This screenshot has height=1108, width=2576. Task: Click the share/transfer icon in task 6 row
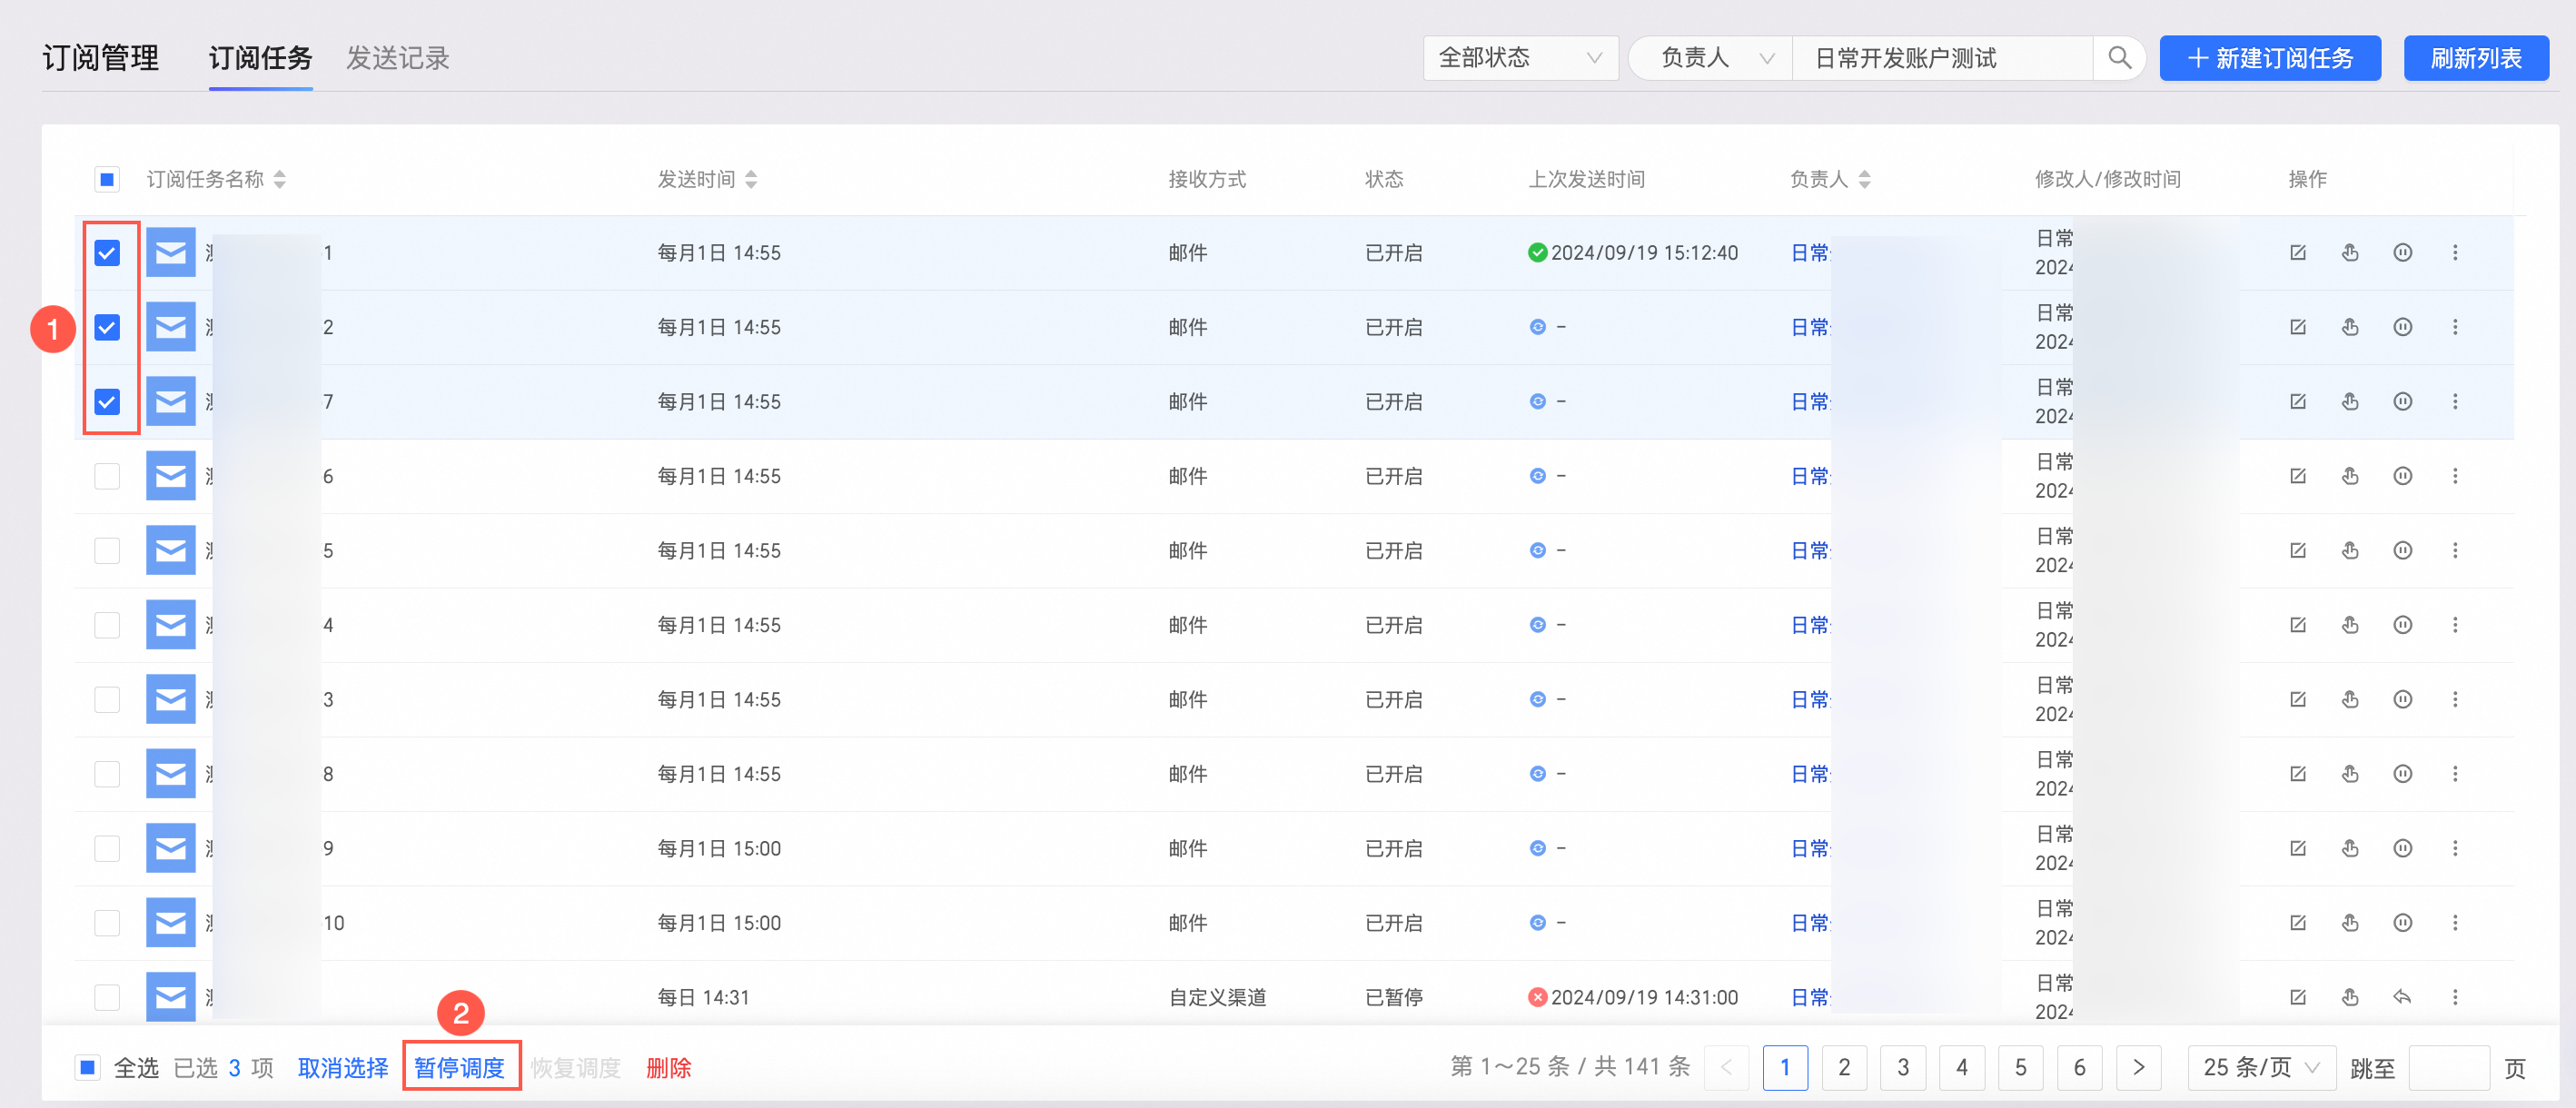pos(2350,476)
